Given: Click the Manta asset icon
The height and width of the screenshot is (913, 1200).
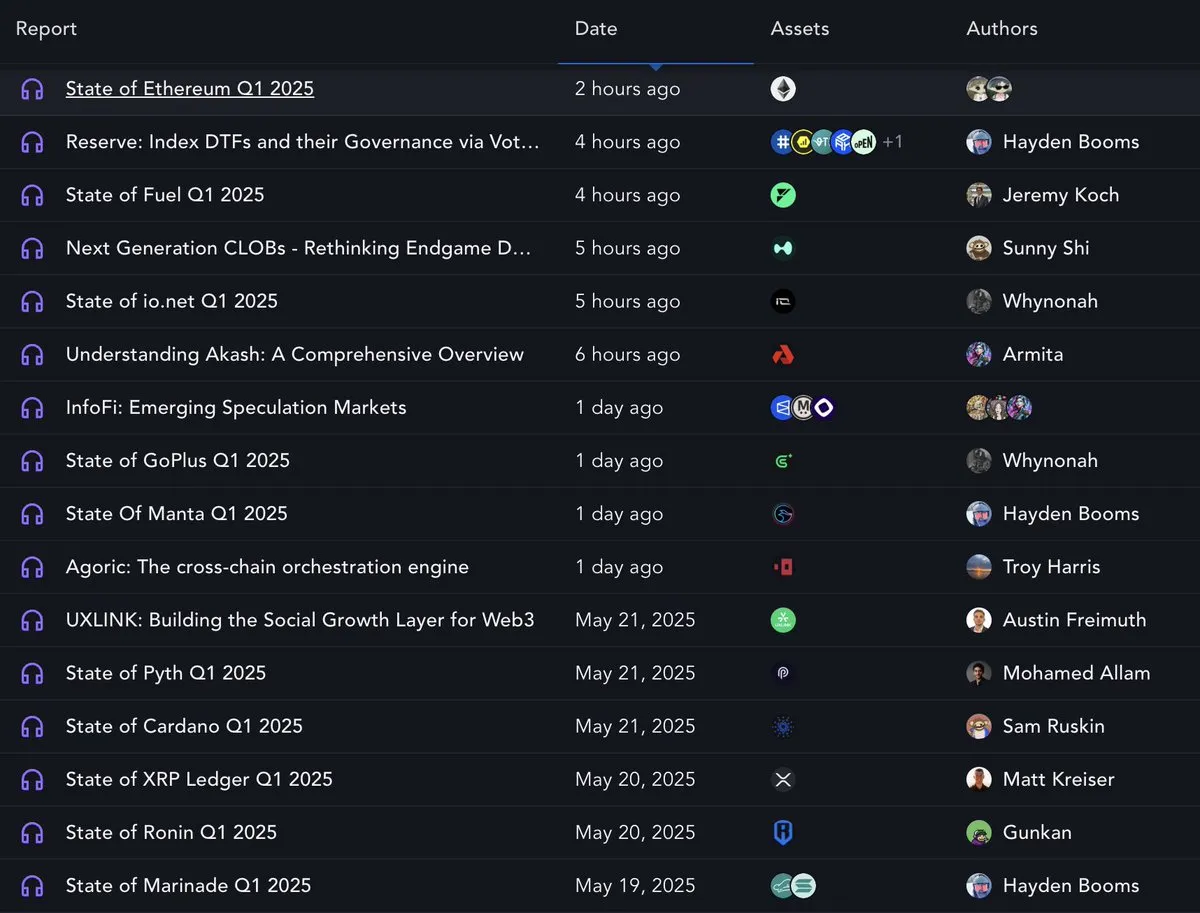Looking at the screenshot, I should point(783,513).
